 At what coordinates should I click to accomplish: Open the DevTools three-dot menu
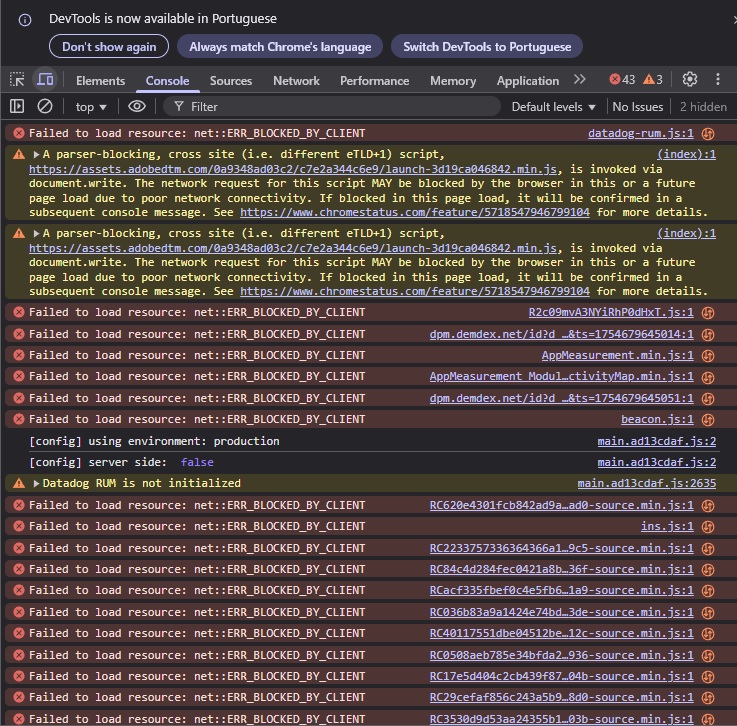(718, 79)
